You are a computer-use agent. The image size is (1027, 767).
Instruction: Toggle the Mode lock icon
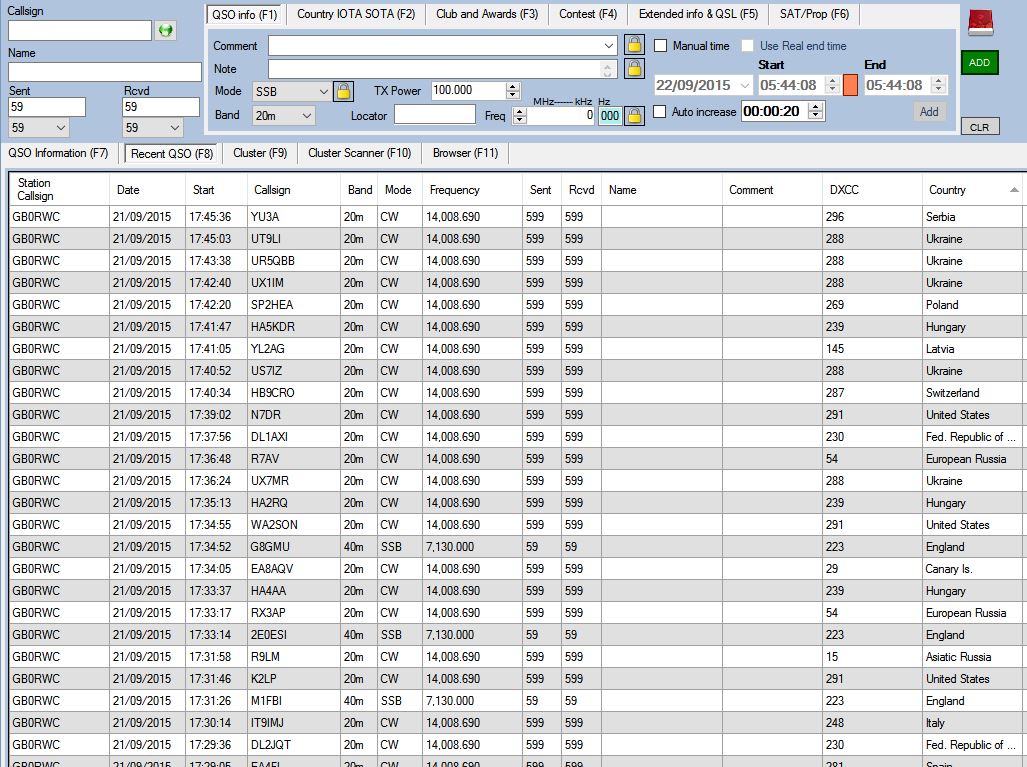pyautogui.click(x=343, y=91)
